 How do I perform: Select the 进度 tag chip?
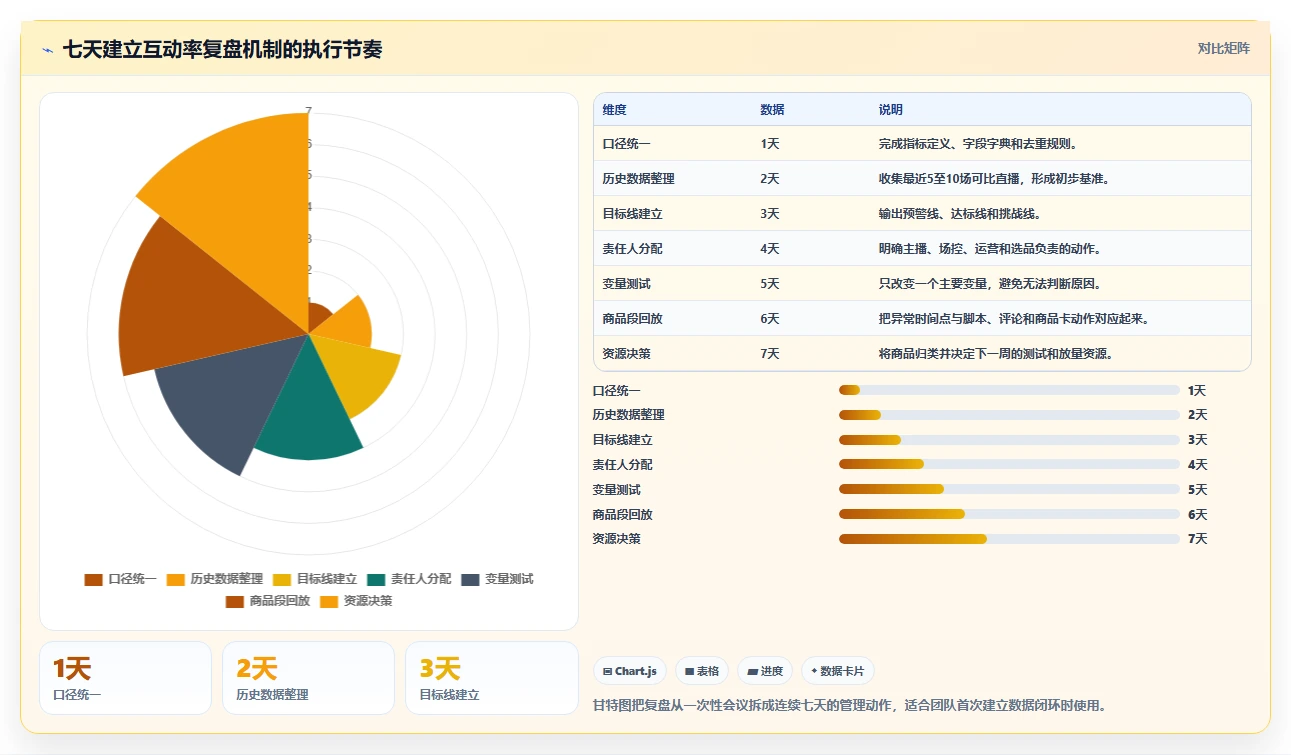click(765, 671)
